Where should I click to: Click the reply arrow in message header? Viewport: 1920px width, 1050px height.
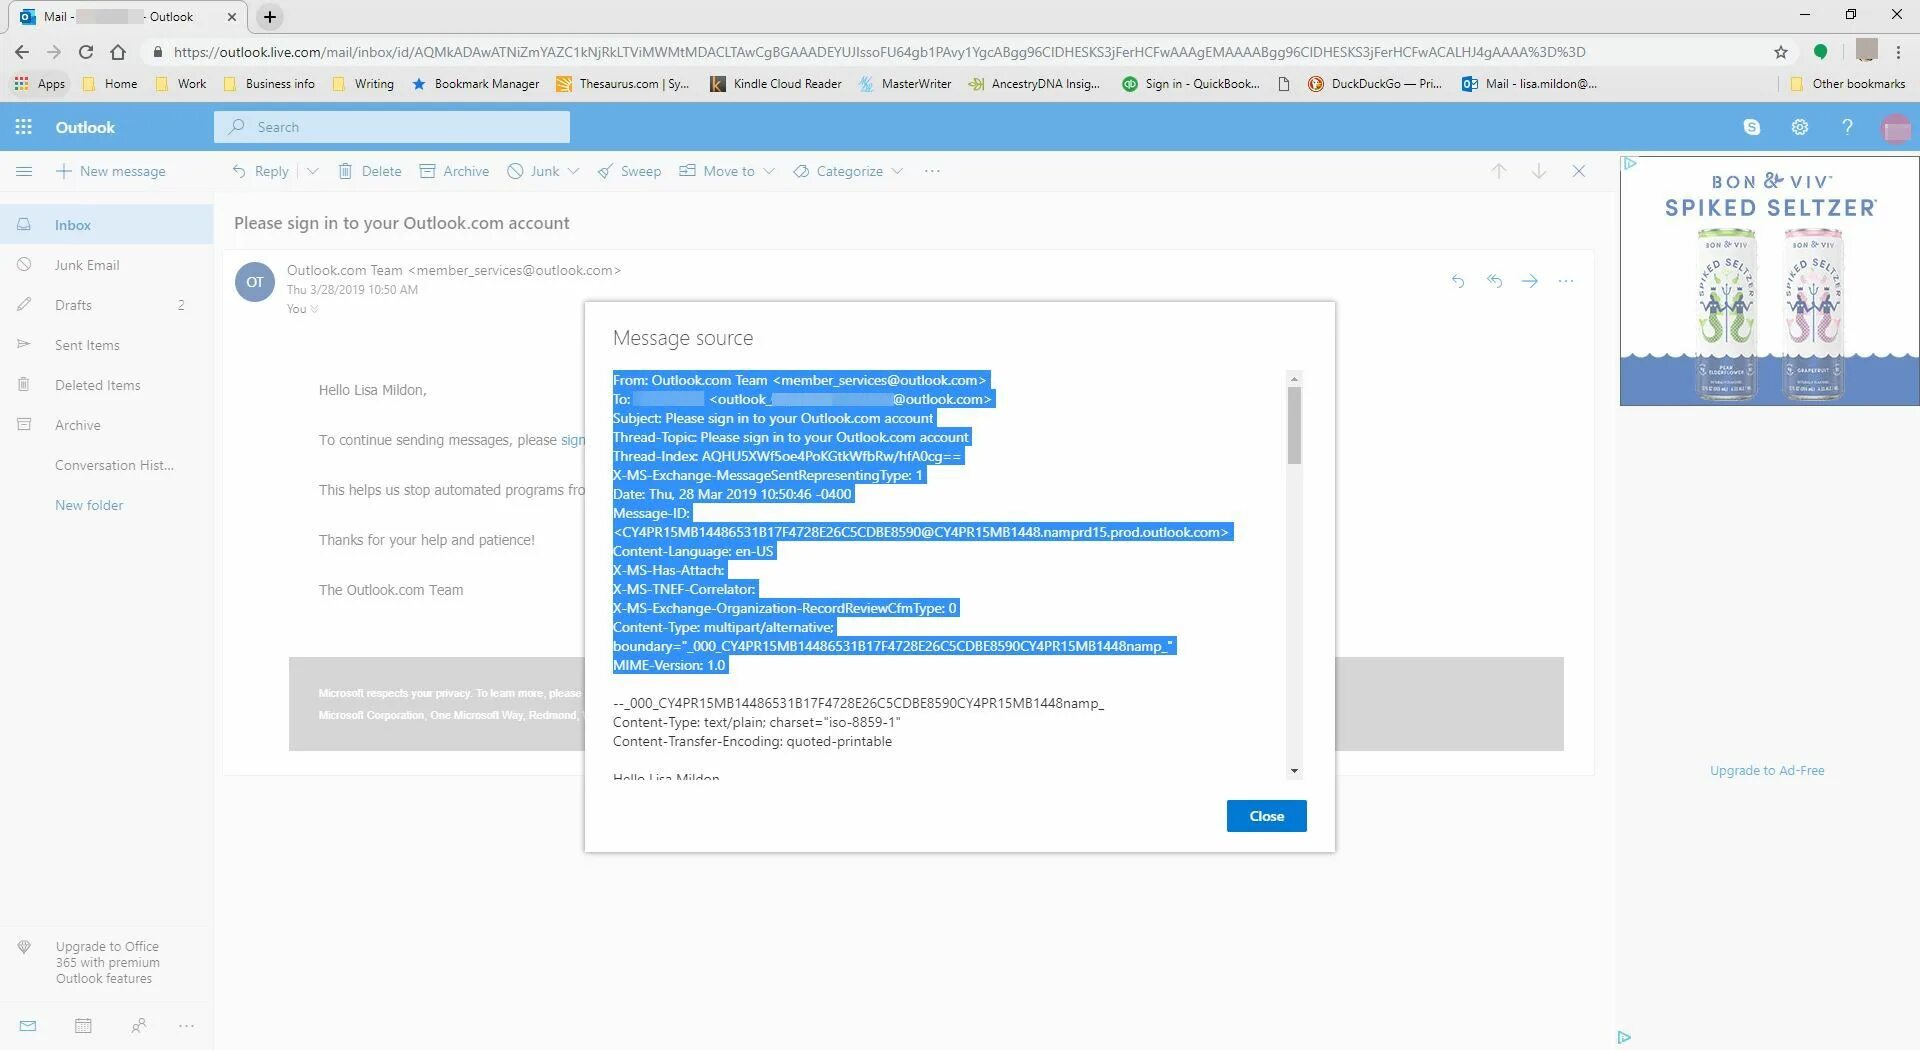(1458, 281)
